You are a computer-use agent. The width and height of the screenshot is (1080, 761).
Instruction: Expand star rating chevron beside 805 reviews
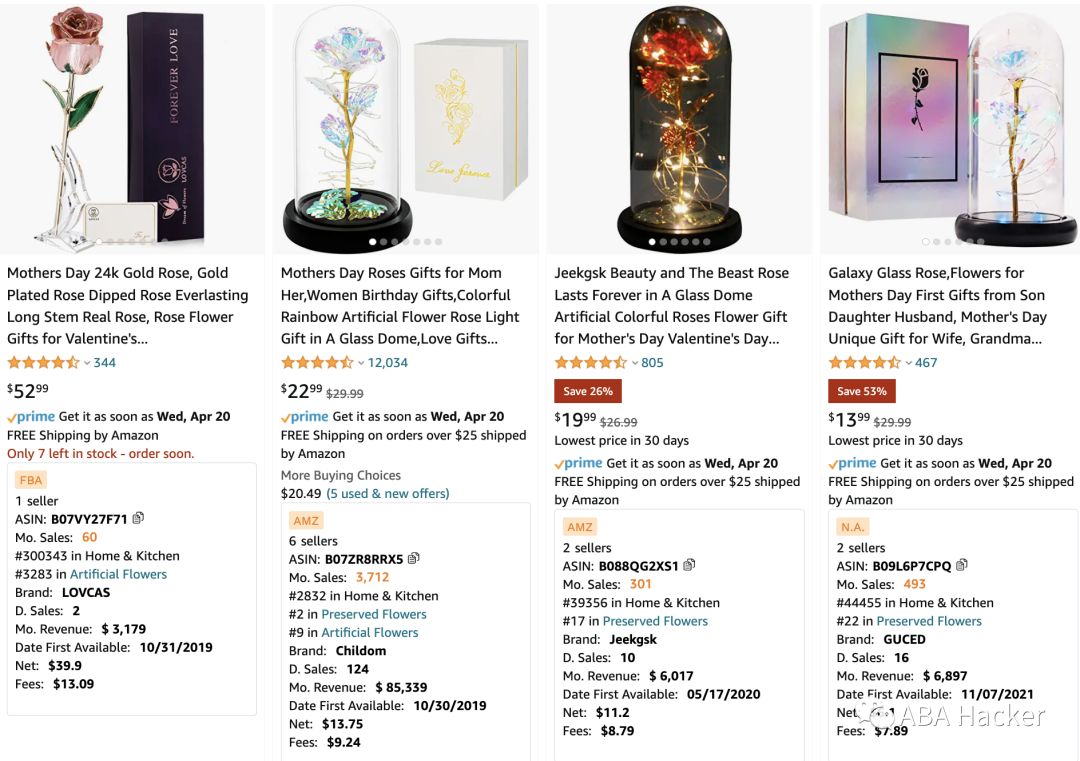(635, 363)
